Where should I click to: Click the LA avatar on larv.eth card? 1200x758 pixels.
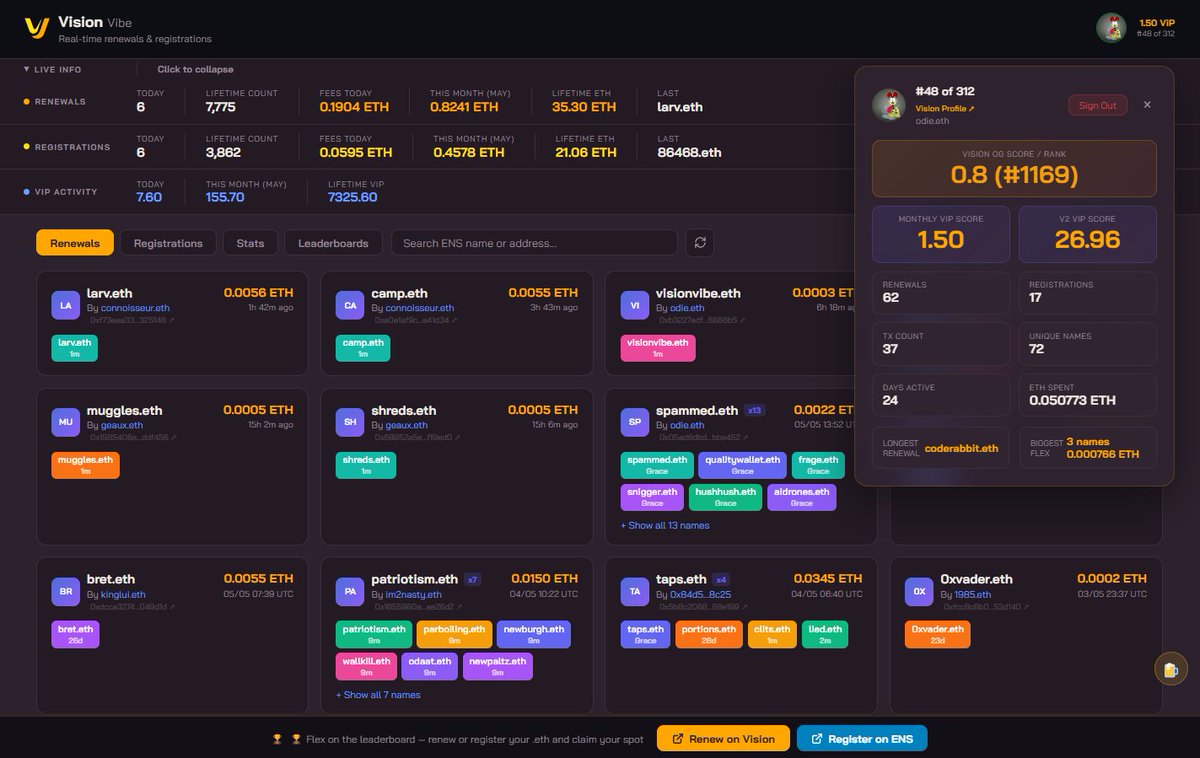tap(65, 305)
